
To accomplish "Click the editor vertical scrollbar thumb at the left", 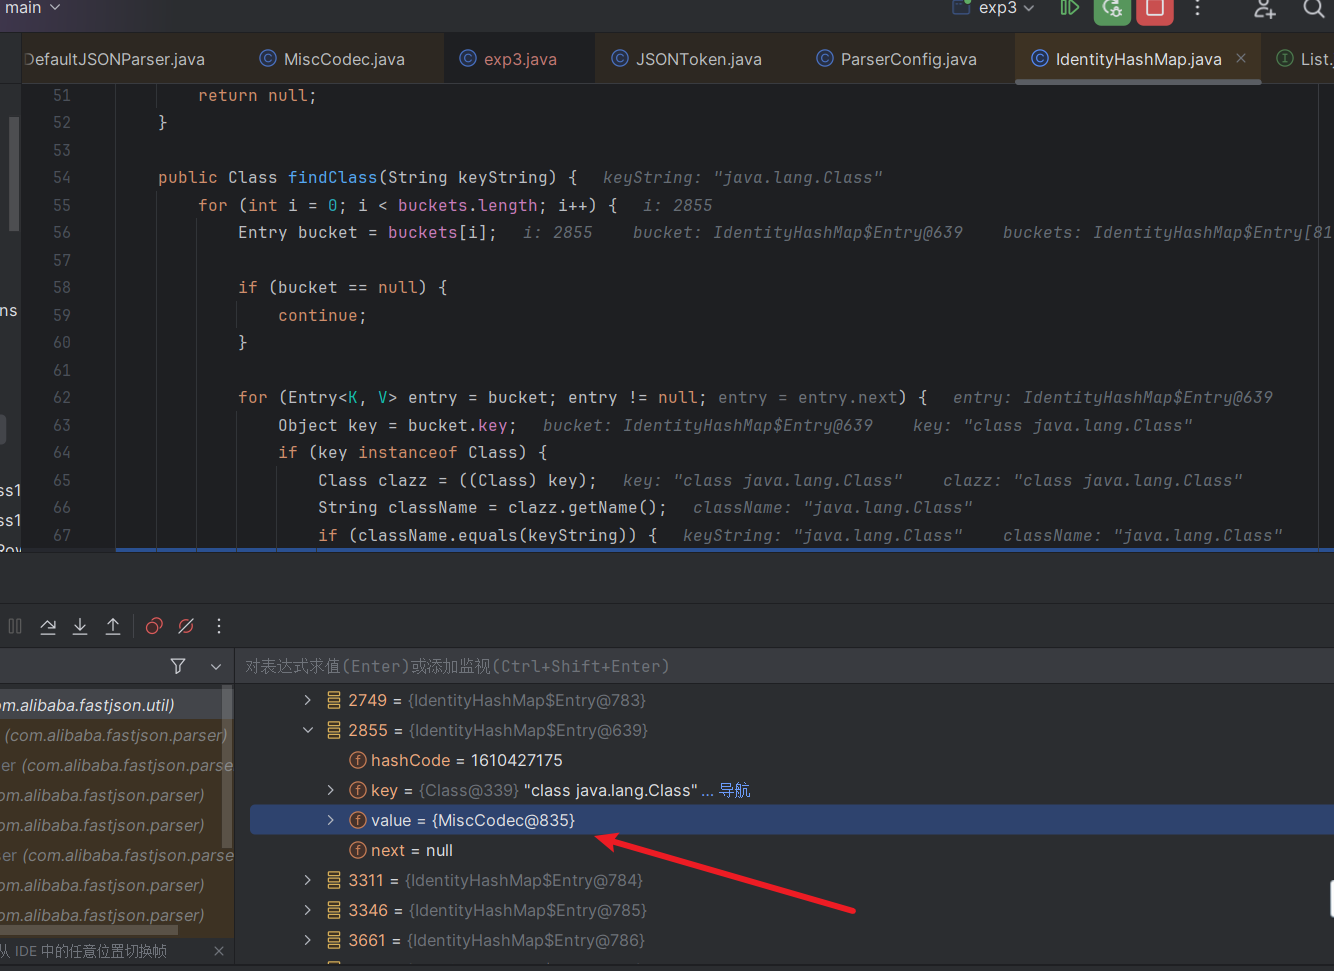I will 14,173.
